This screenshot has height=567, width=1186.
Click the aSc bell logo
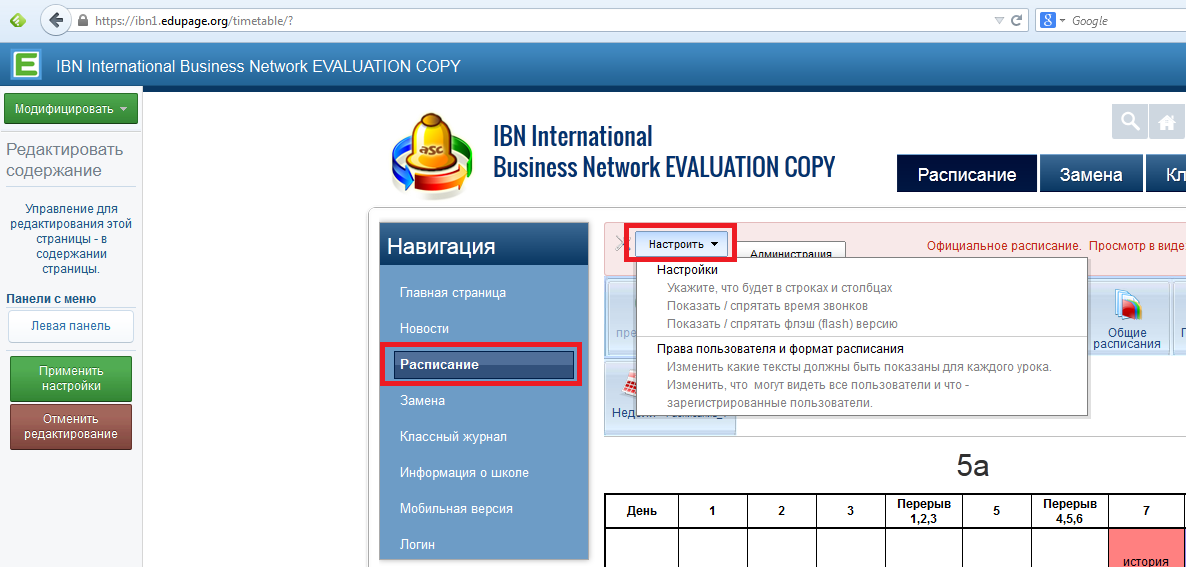click(x=432, y=156)
